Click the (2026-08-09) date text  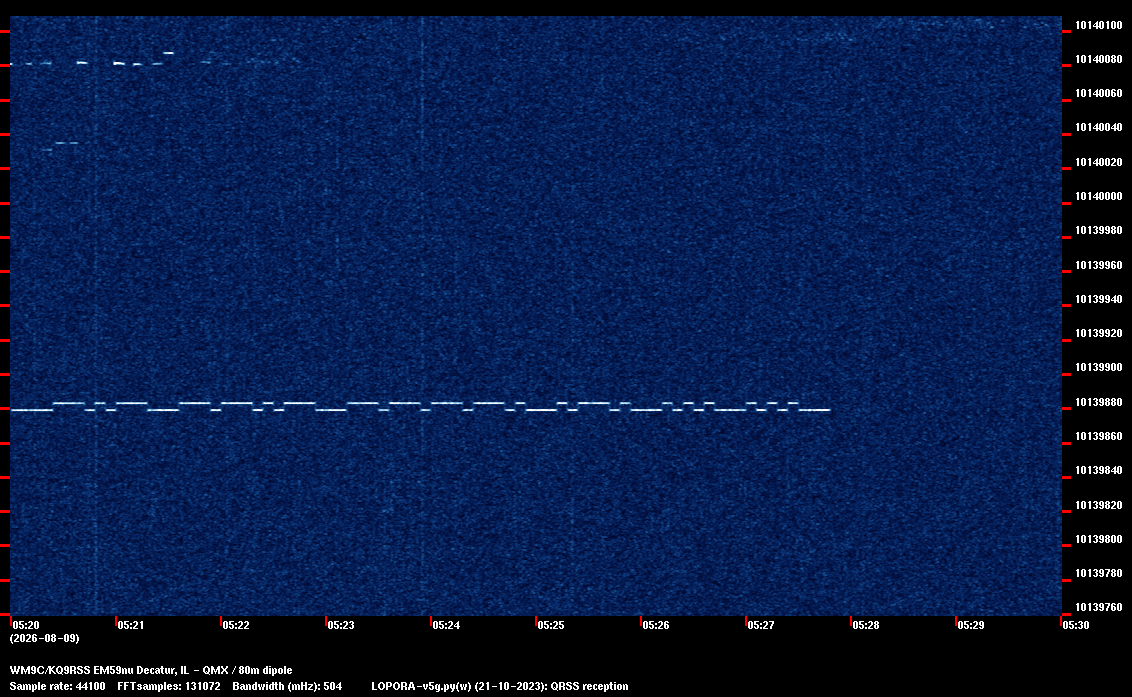tap(45, 638)
